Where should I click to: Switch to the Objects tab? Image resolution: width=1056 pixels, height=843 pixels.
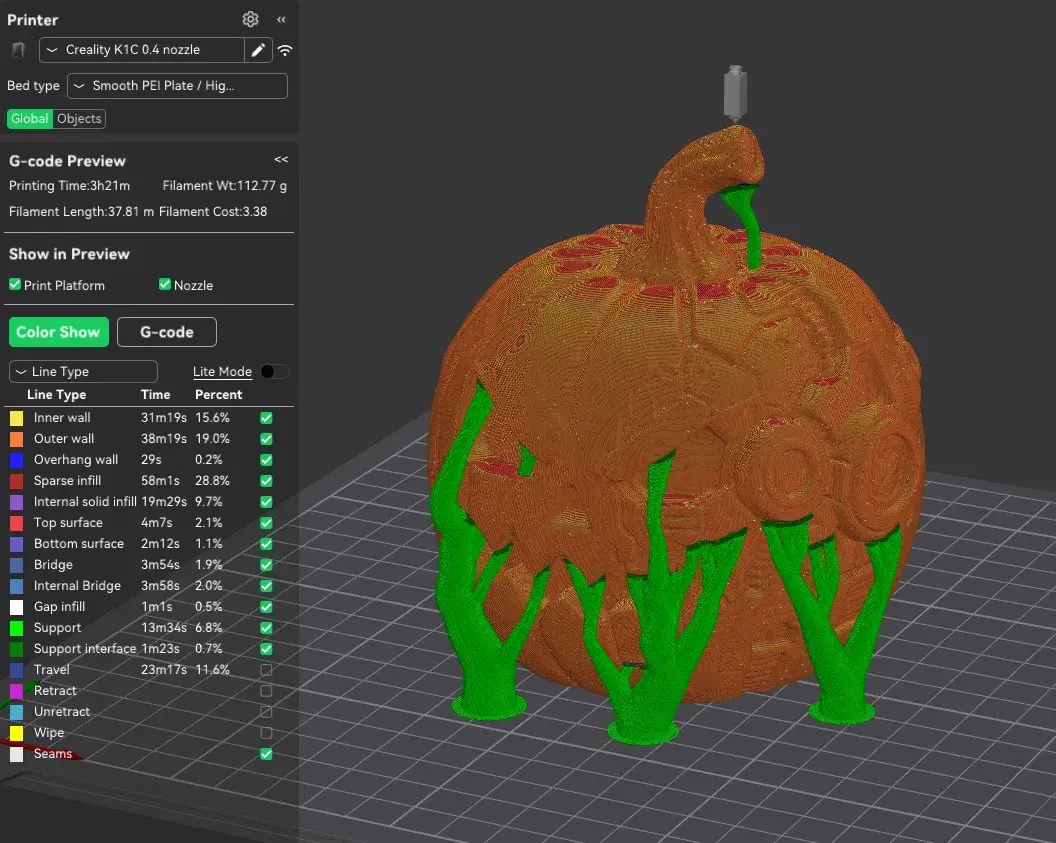pyautogui.click(x=79, y=118)
